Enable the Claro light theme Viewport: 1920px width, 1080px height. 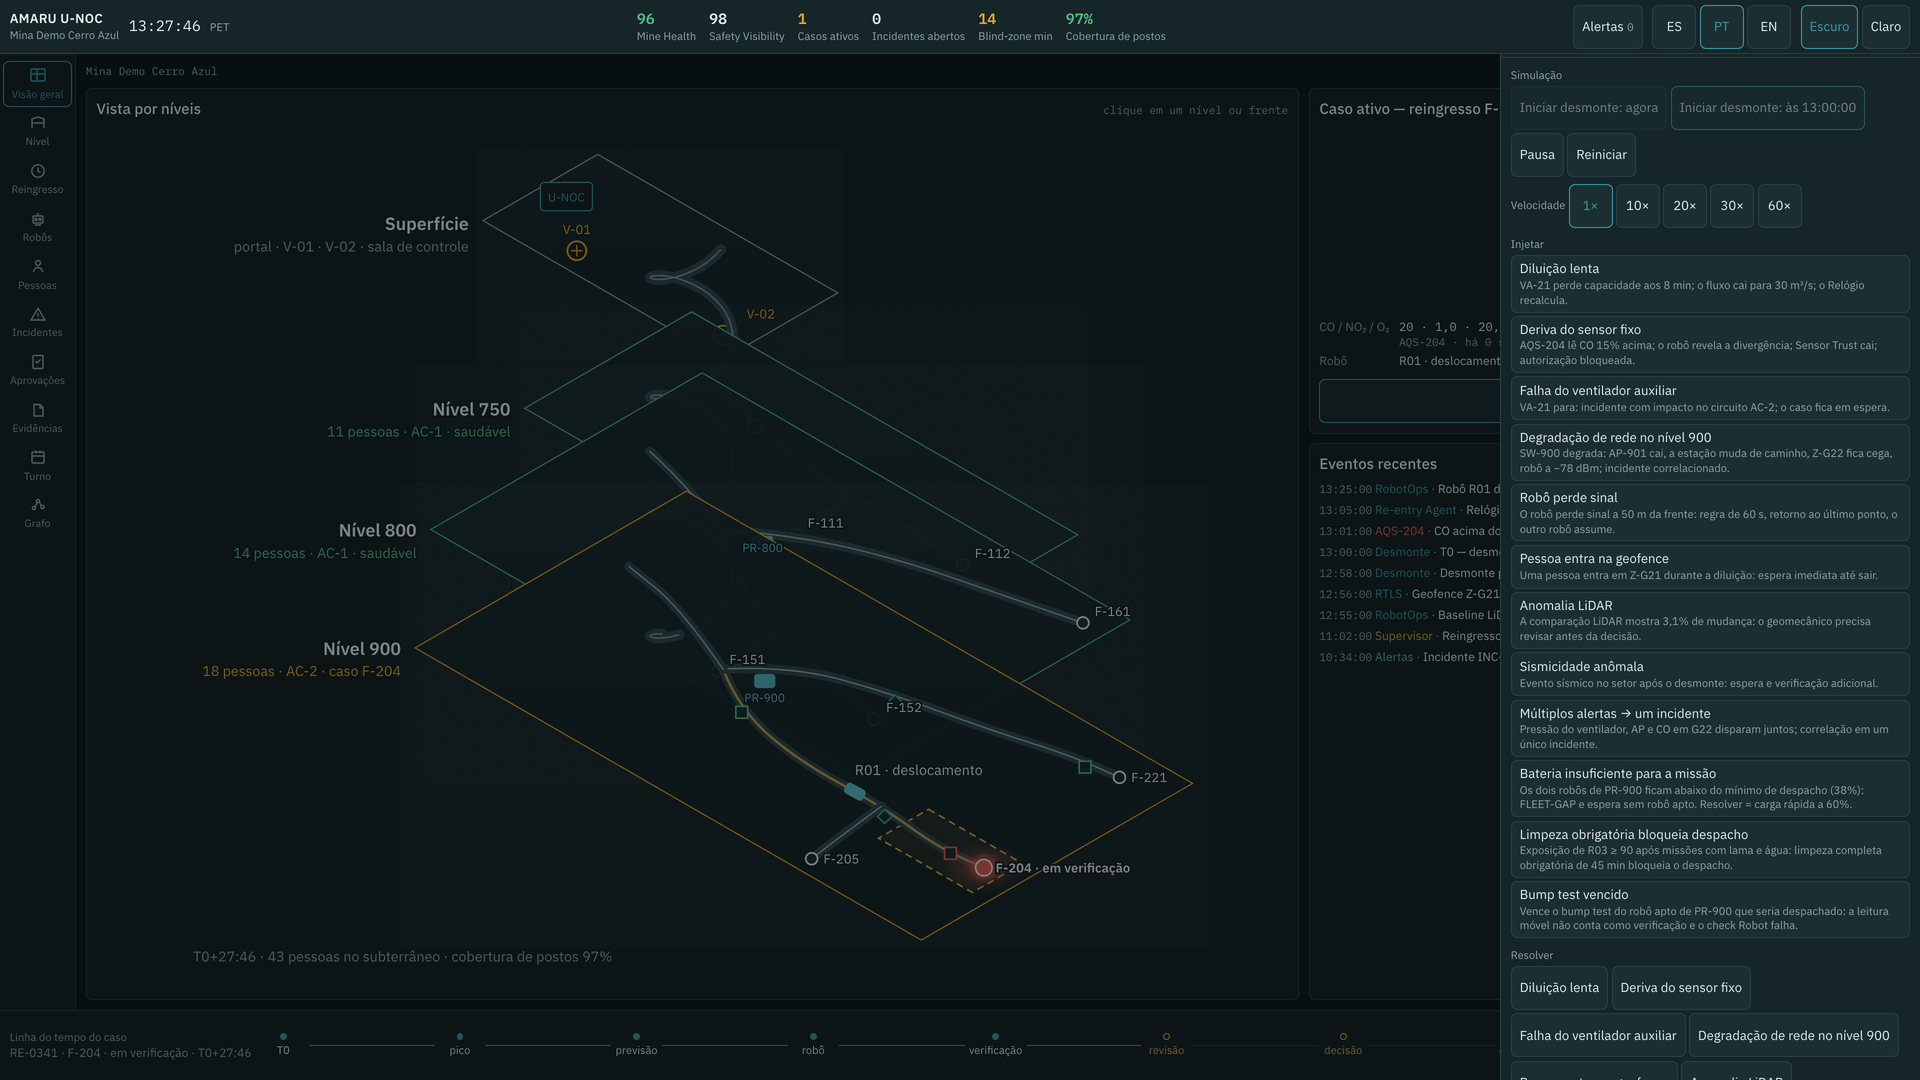[x=1886, y=27]
